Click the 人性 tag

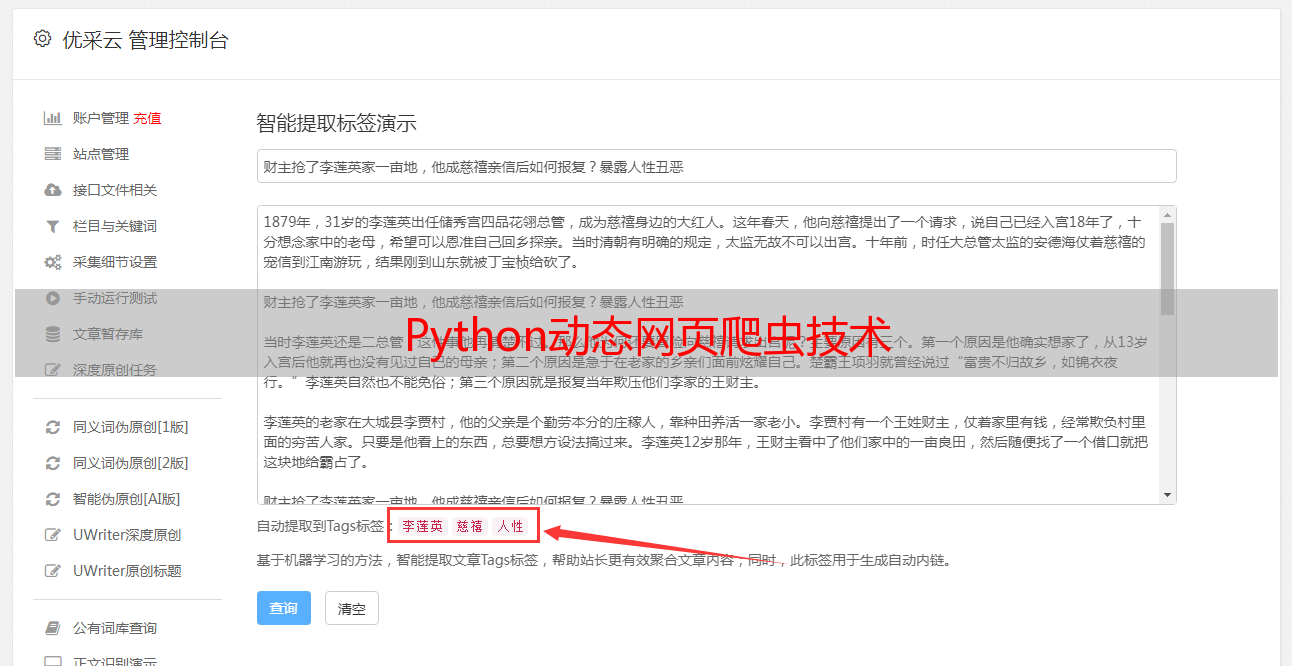coord(511,526)
